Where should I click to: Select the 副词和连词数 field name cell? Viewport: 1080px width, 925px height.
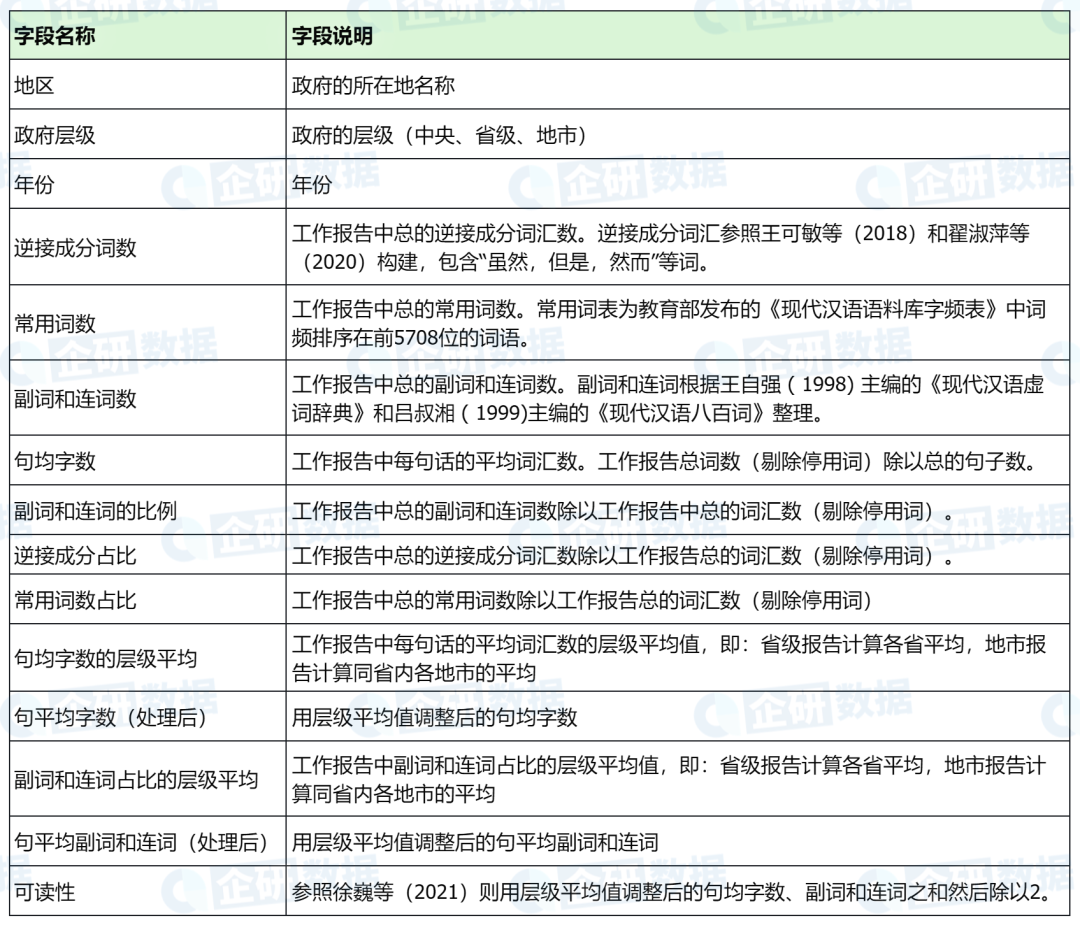click(x=148, y=397)
